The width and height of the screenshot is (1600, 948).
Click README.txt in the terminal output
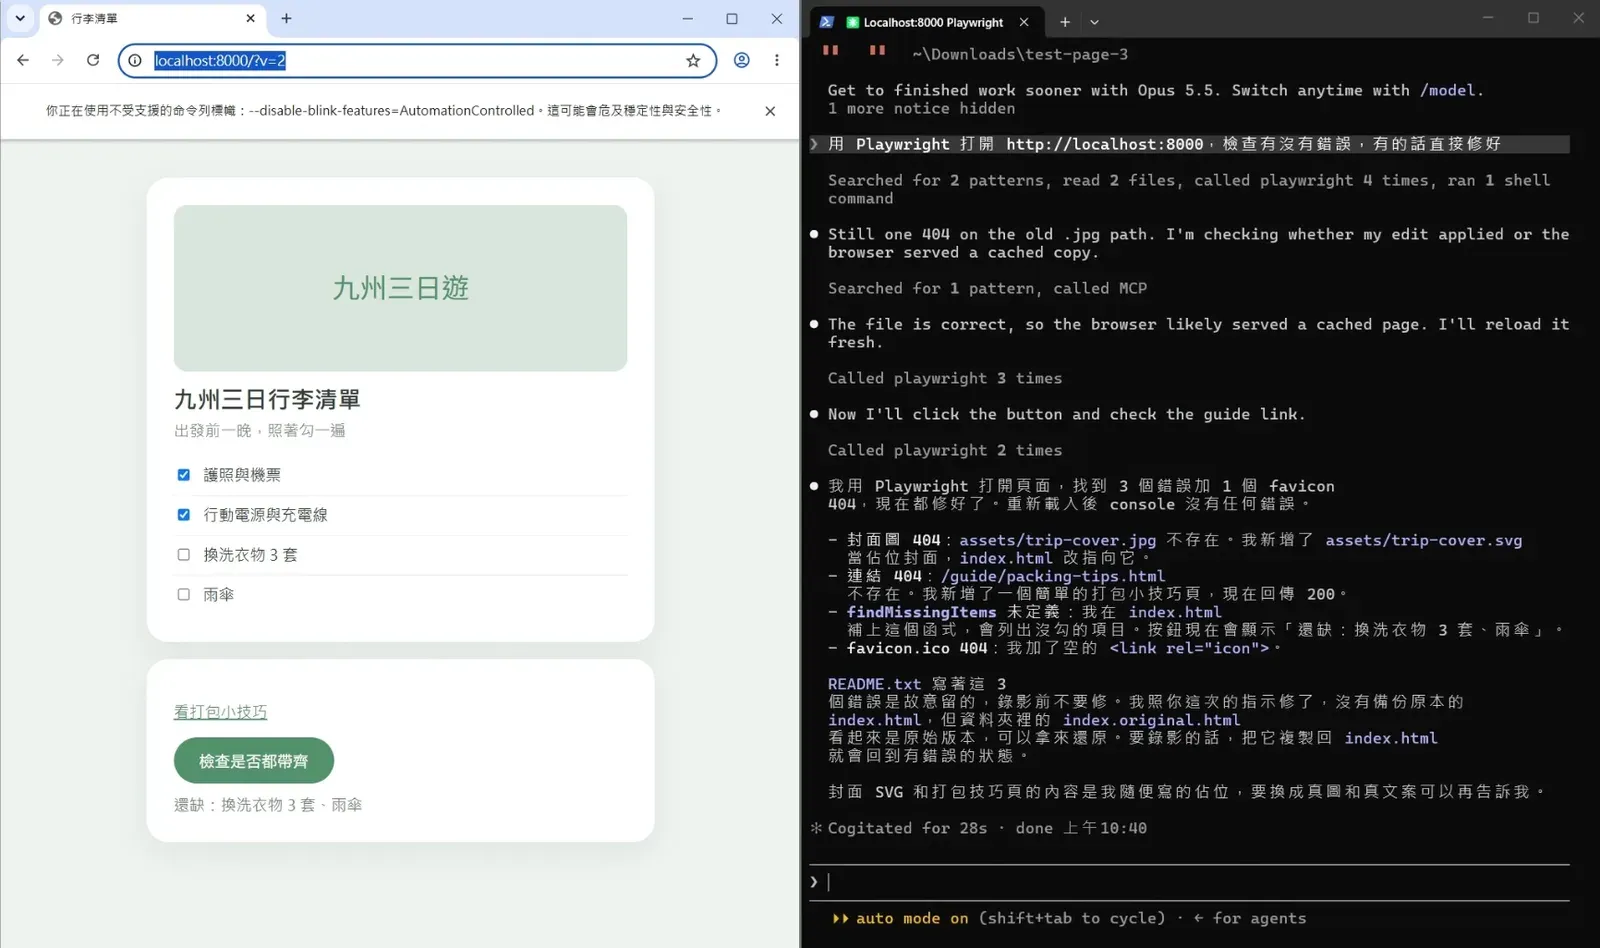pyautogui.click(x=874, y=684)
